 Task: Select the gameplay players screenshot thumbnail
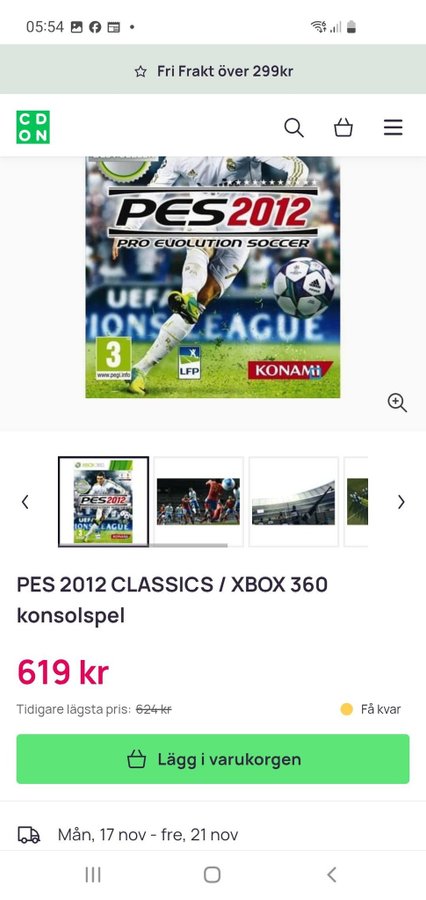[198, 502]
